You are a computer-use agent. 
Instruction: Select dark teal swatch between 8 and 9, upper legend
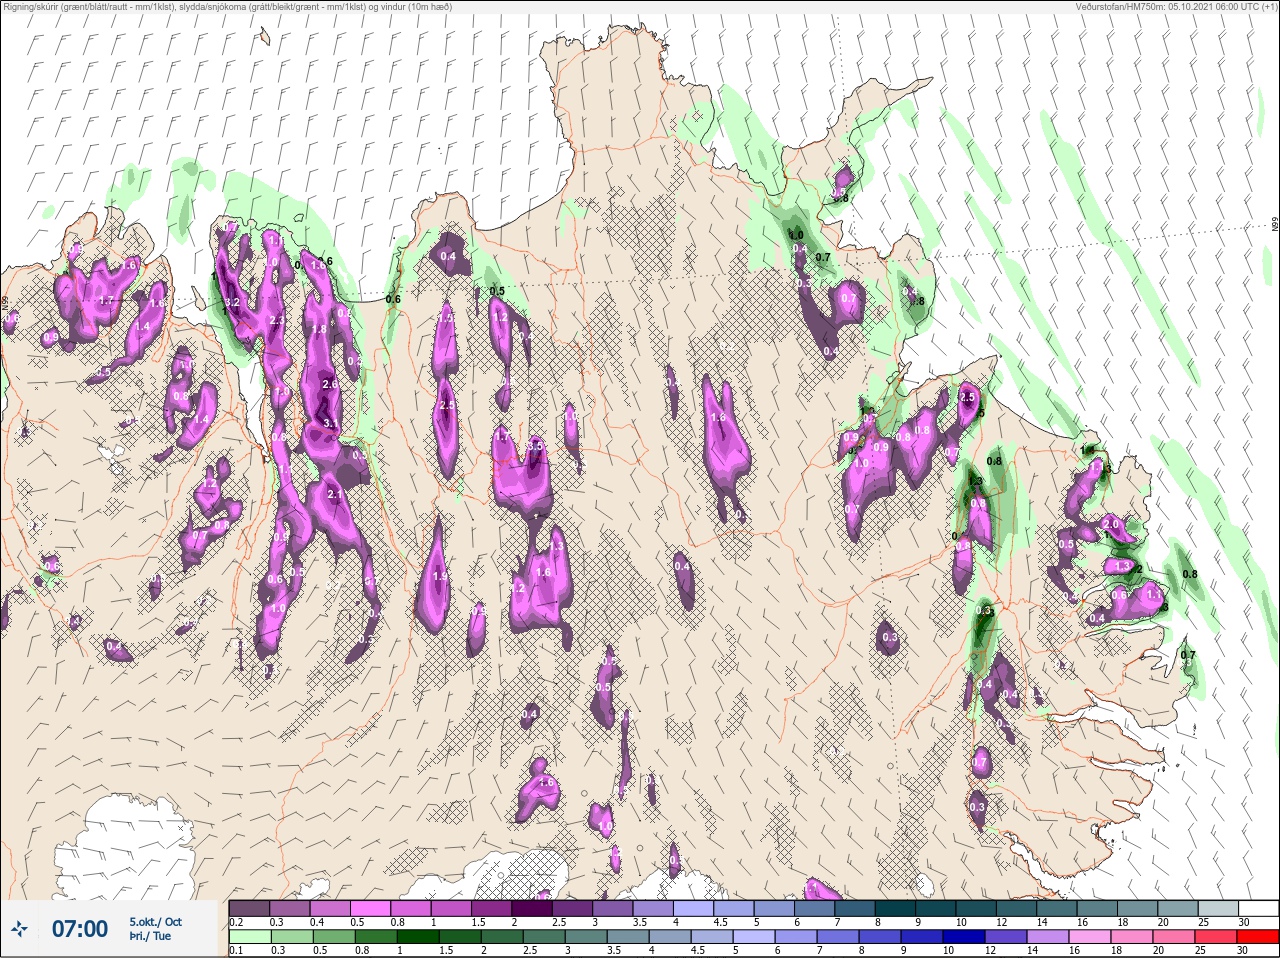(x=896, y=908)
